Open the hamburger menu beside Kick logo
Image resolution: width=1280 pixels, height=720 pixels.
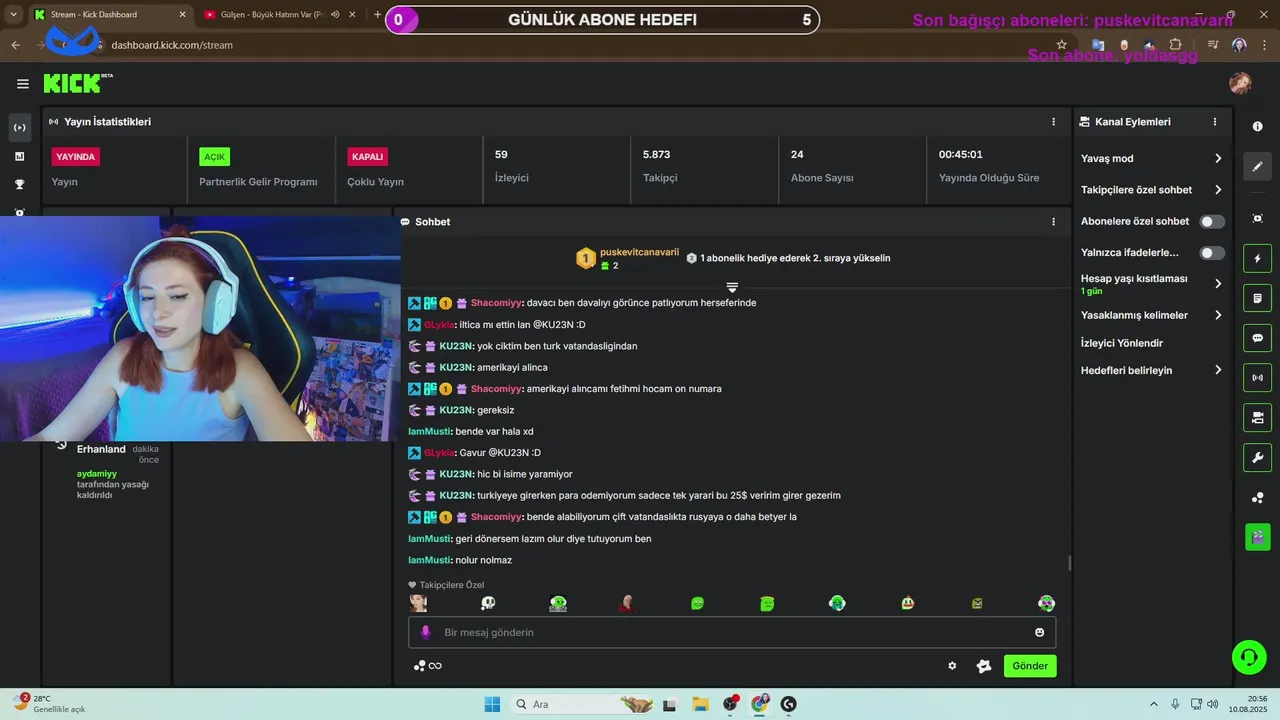pos(23,84)
